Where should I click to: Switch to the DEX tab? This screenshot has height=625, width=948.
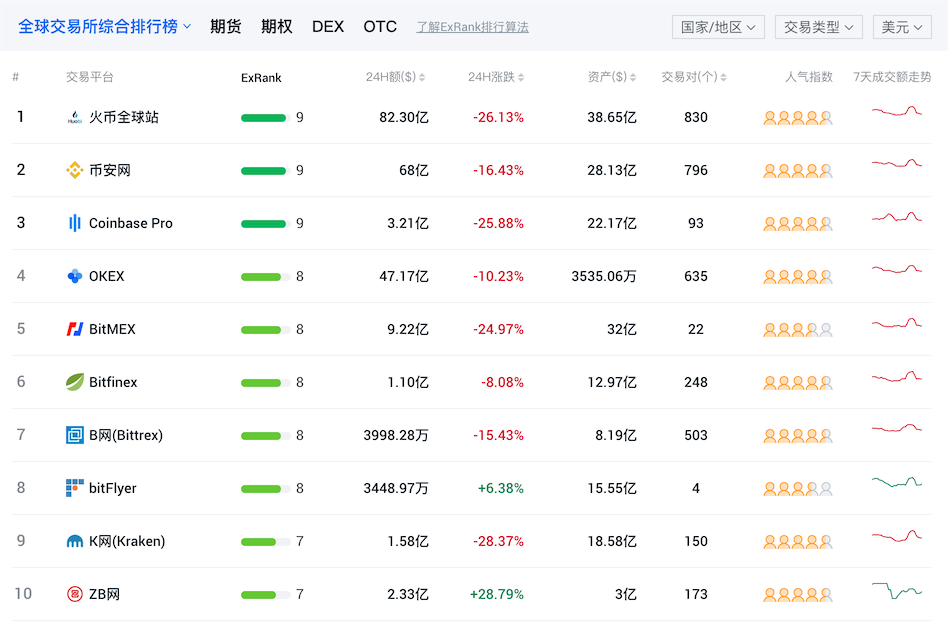point(328,27)
